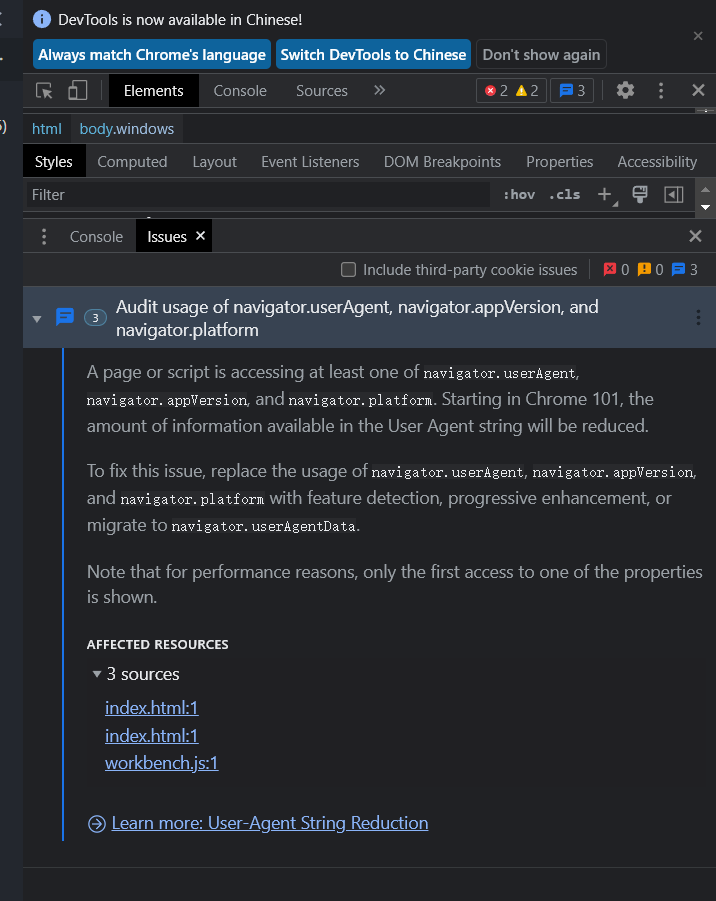
Task: Open the more tabs chevron menu
Action: pyautogui.click(x=379, y=90)
